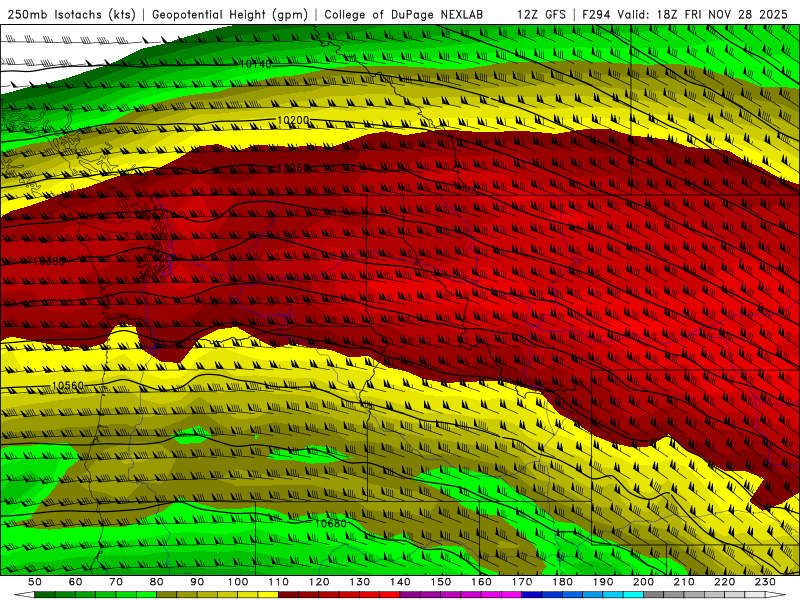Click the 180 value on the color scale
The width and height of the screenshot is (800, 600).
(x=562, y=582)
